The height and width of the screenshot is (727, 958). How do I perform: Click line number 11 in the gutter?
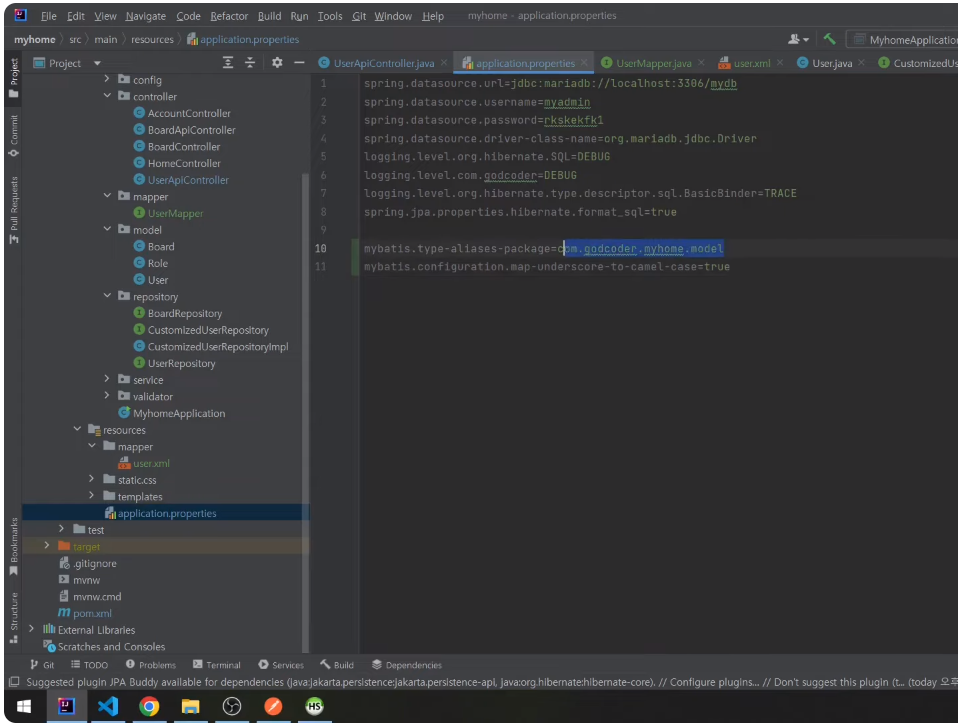point(321,267)
